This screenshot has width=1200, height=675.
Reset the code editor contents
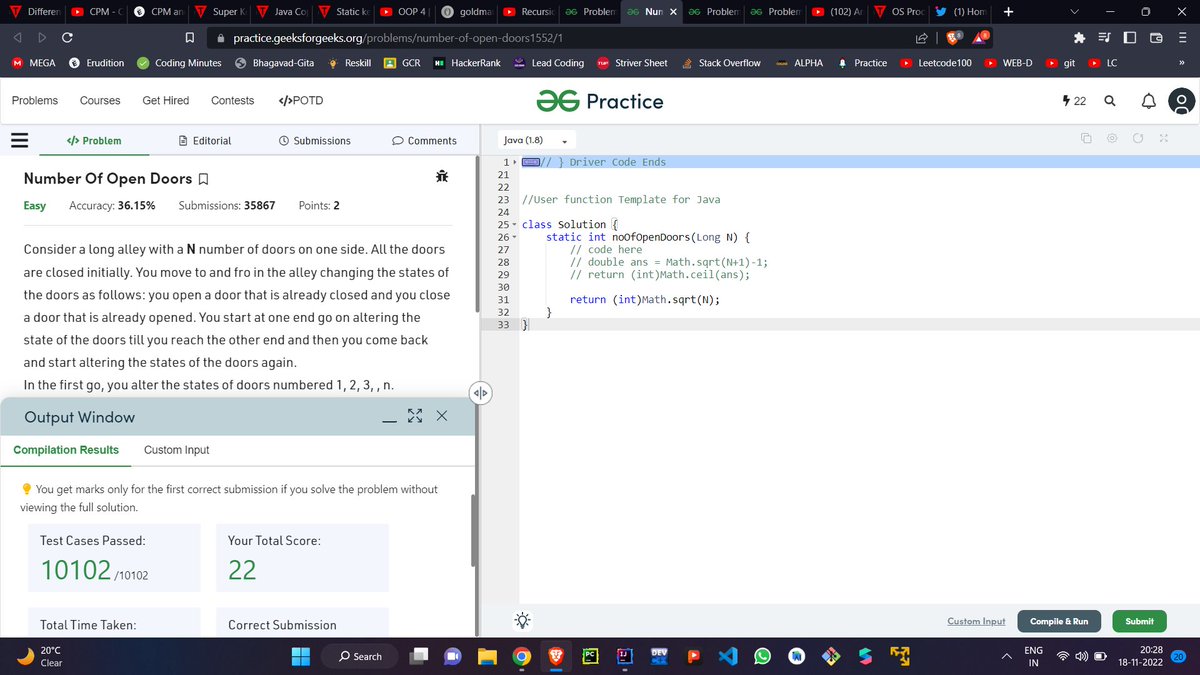click(x=1137, y=140)
